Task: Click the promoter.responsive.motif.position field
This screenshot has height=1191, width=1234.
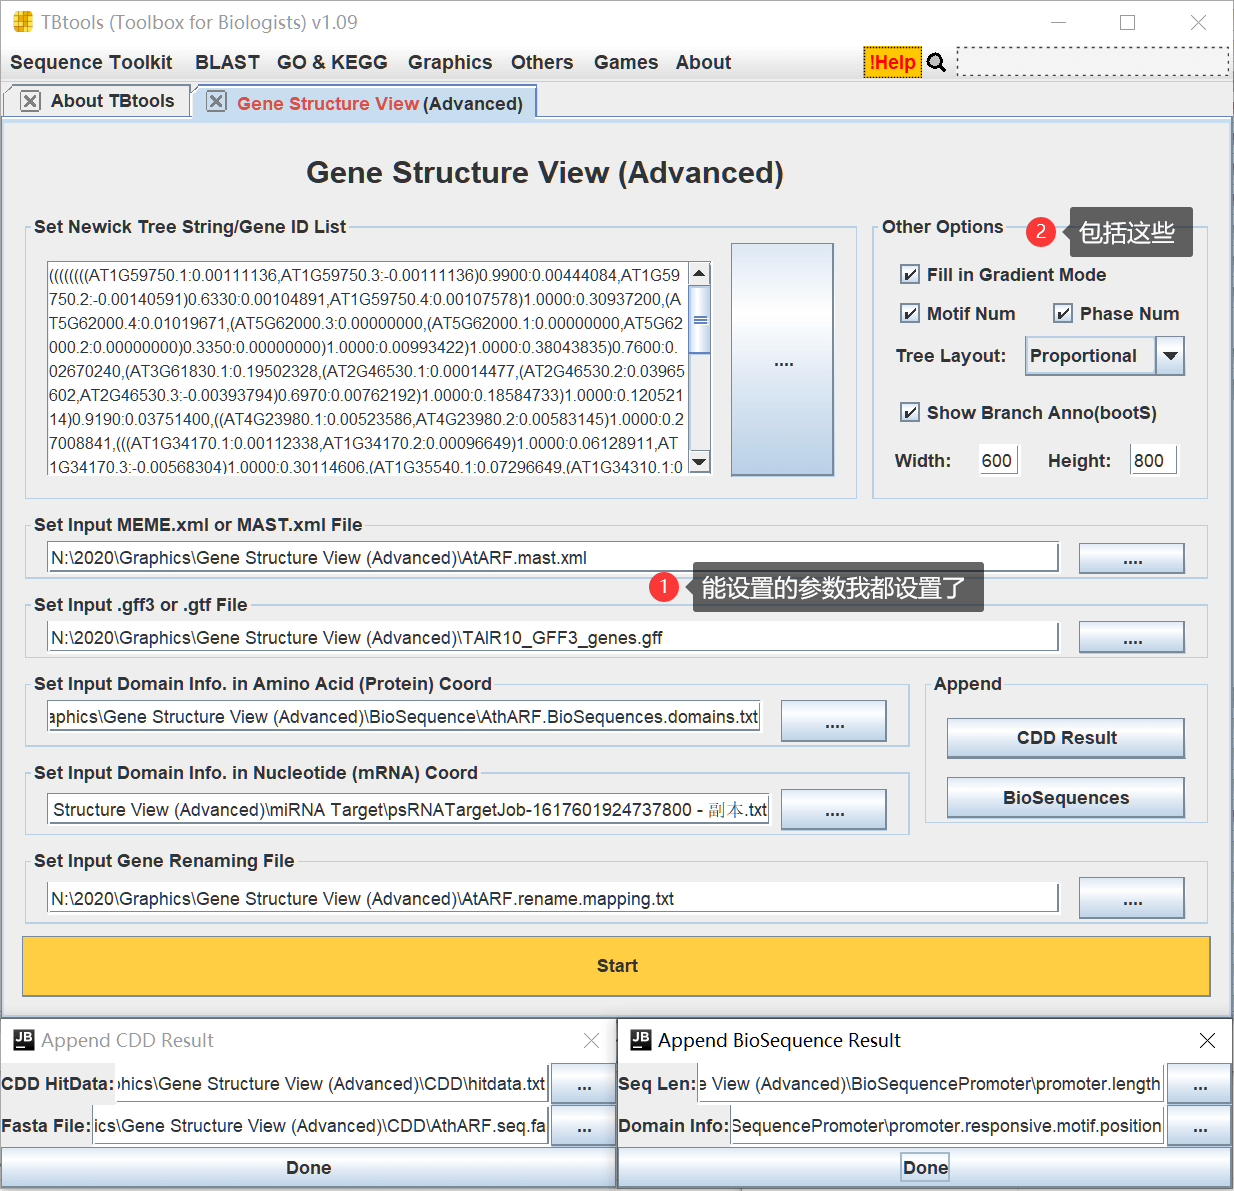Action: point(947,1126)
